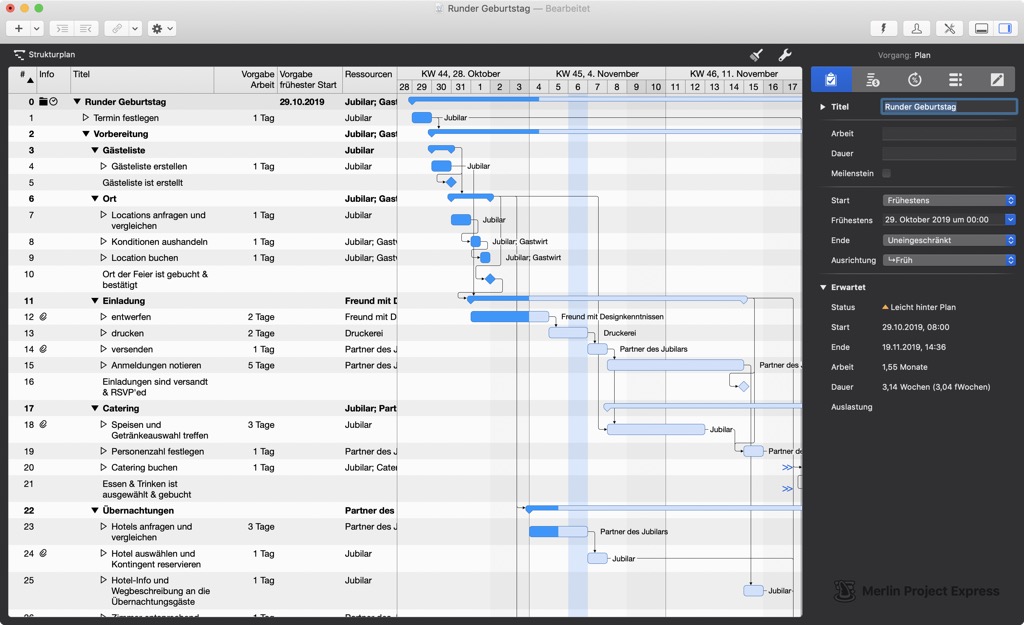
Task: Switch to the cost inspector tab
Action: click(873, 79)
